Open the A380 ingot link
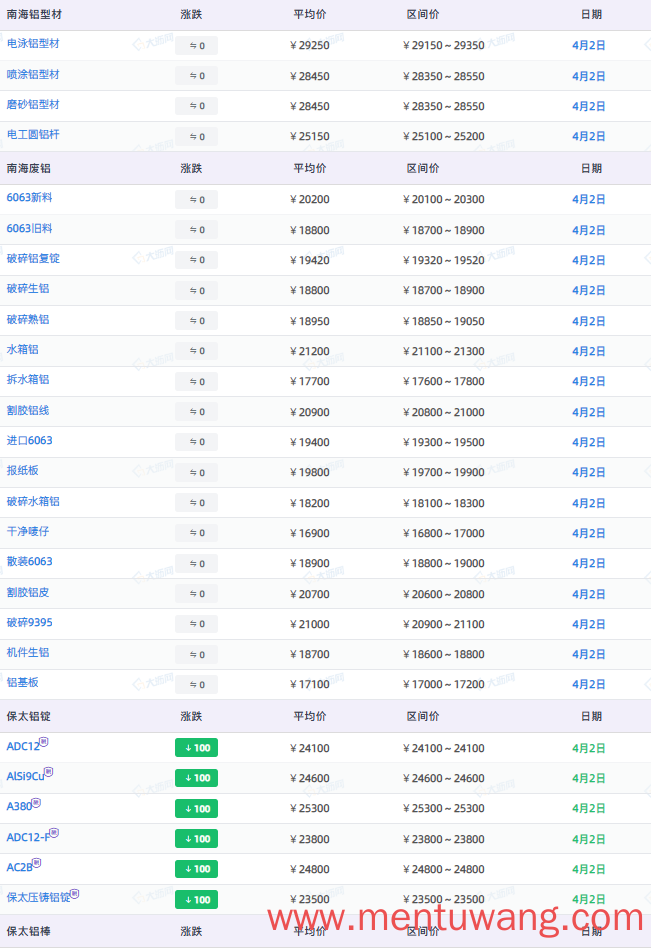 point(19,807)
